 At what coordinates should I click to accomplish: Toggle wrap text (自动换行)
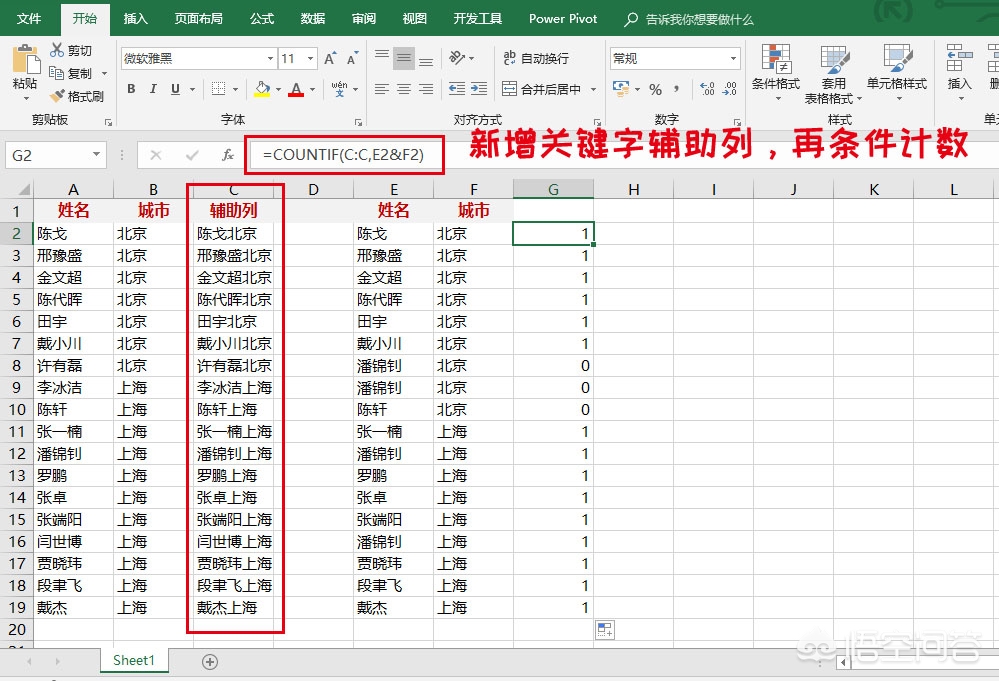tap(536, 58)
